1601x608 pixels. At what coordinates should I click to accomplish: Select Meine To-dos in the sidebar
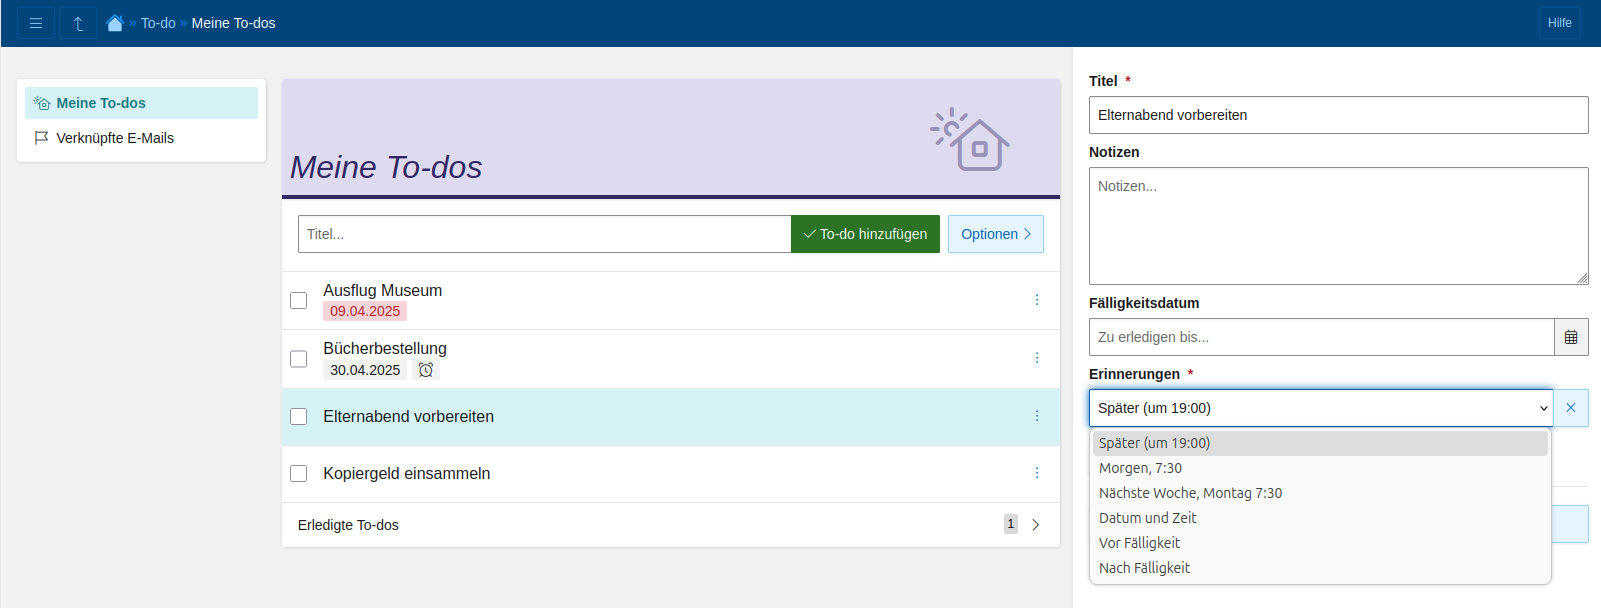[x=101, y=103]
